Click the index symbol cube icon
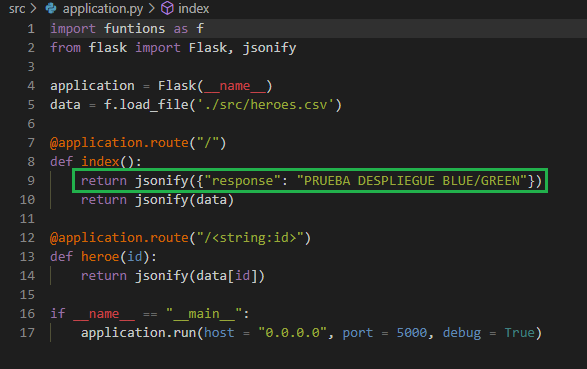This screenshot has height=369, width=587. pos(167,8)
